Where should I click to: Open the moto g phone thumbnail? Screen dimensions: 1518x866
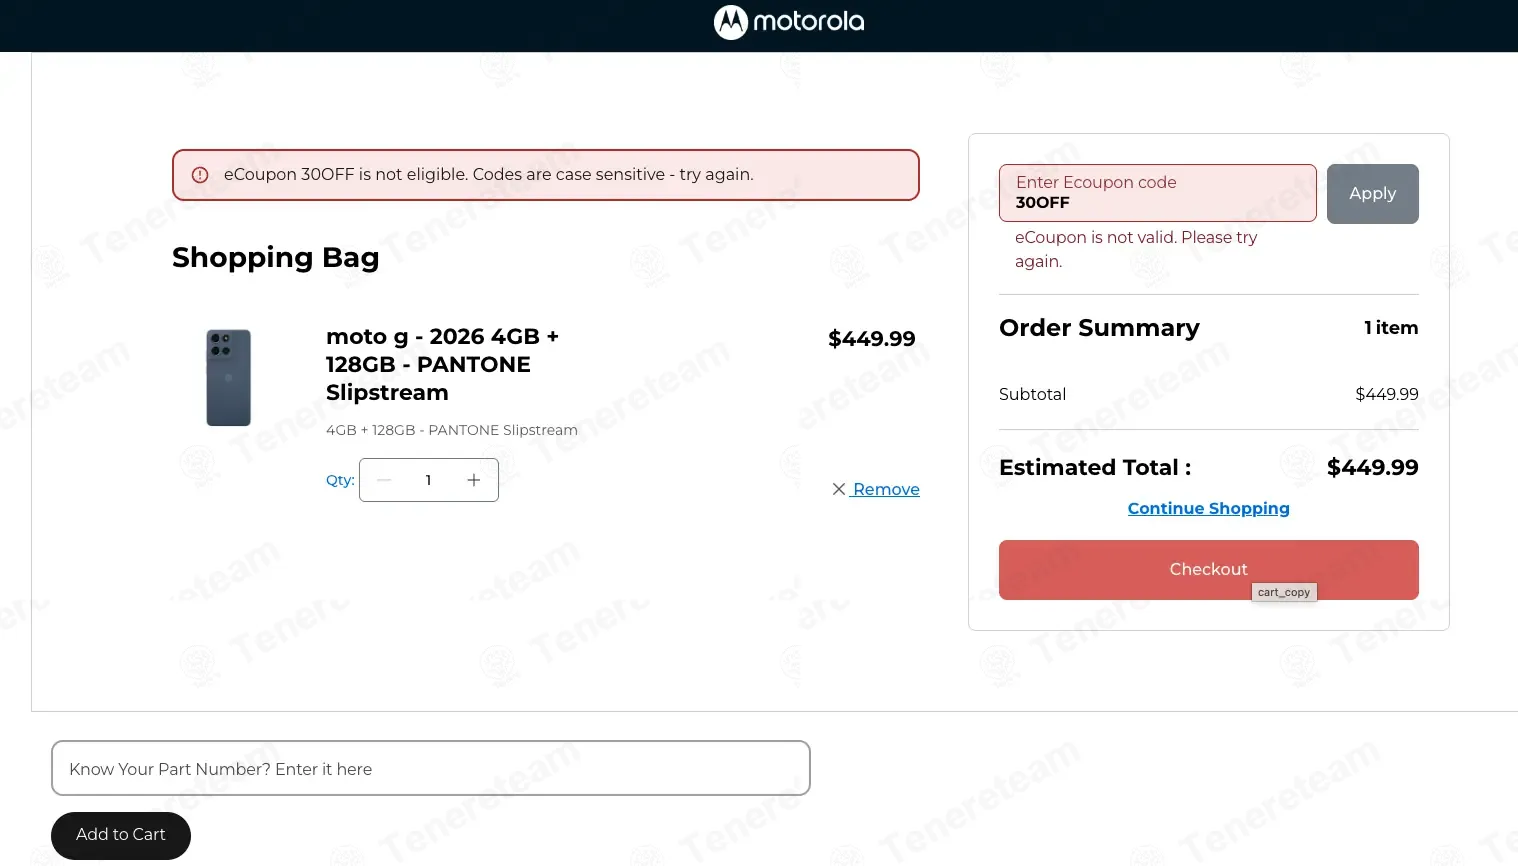(229, 378)
